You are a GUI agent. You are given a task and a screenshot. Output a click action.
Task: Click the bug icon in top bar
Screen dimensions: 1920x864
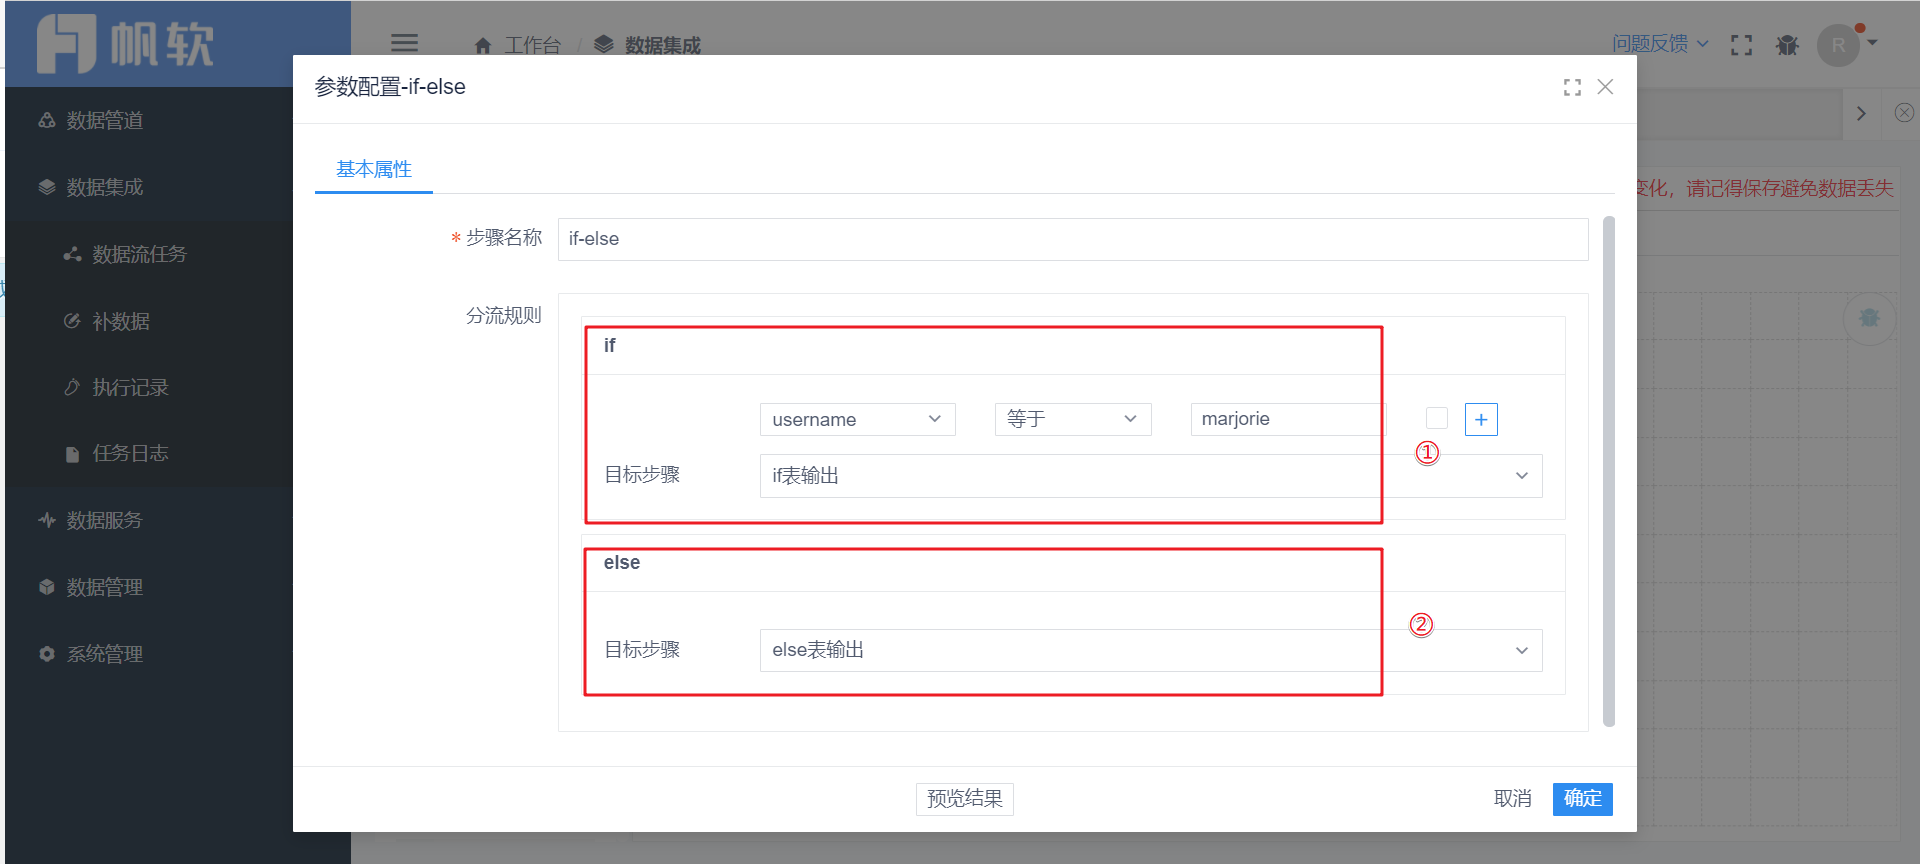1787,45
